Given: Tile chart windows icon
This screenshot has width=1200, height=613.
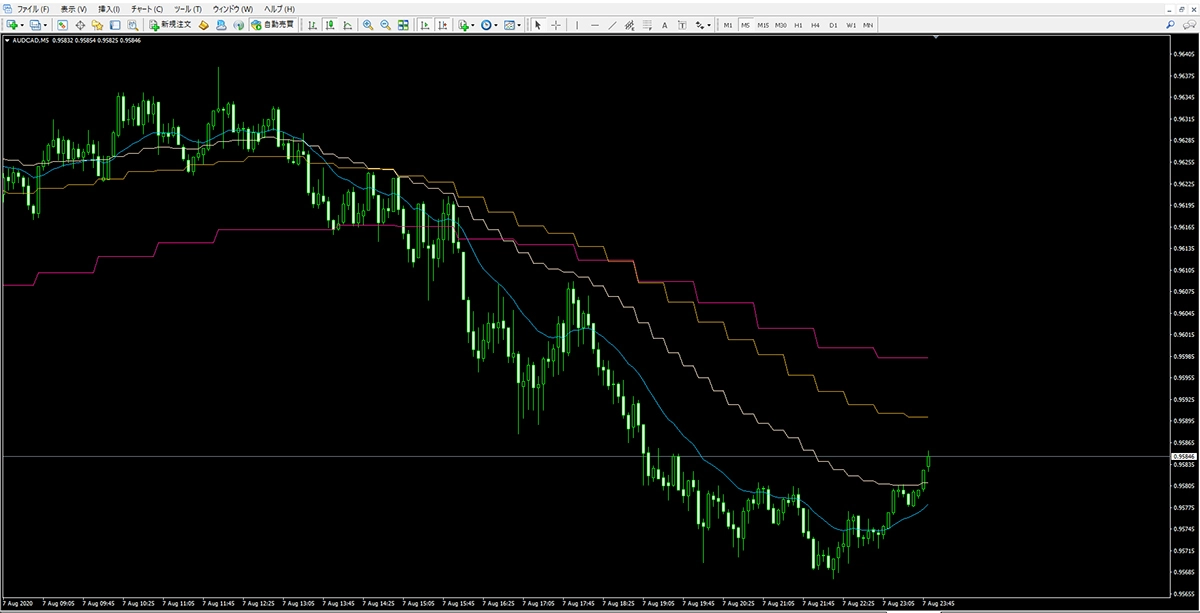Looking at the screenshot, I should pos(403,24).
